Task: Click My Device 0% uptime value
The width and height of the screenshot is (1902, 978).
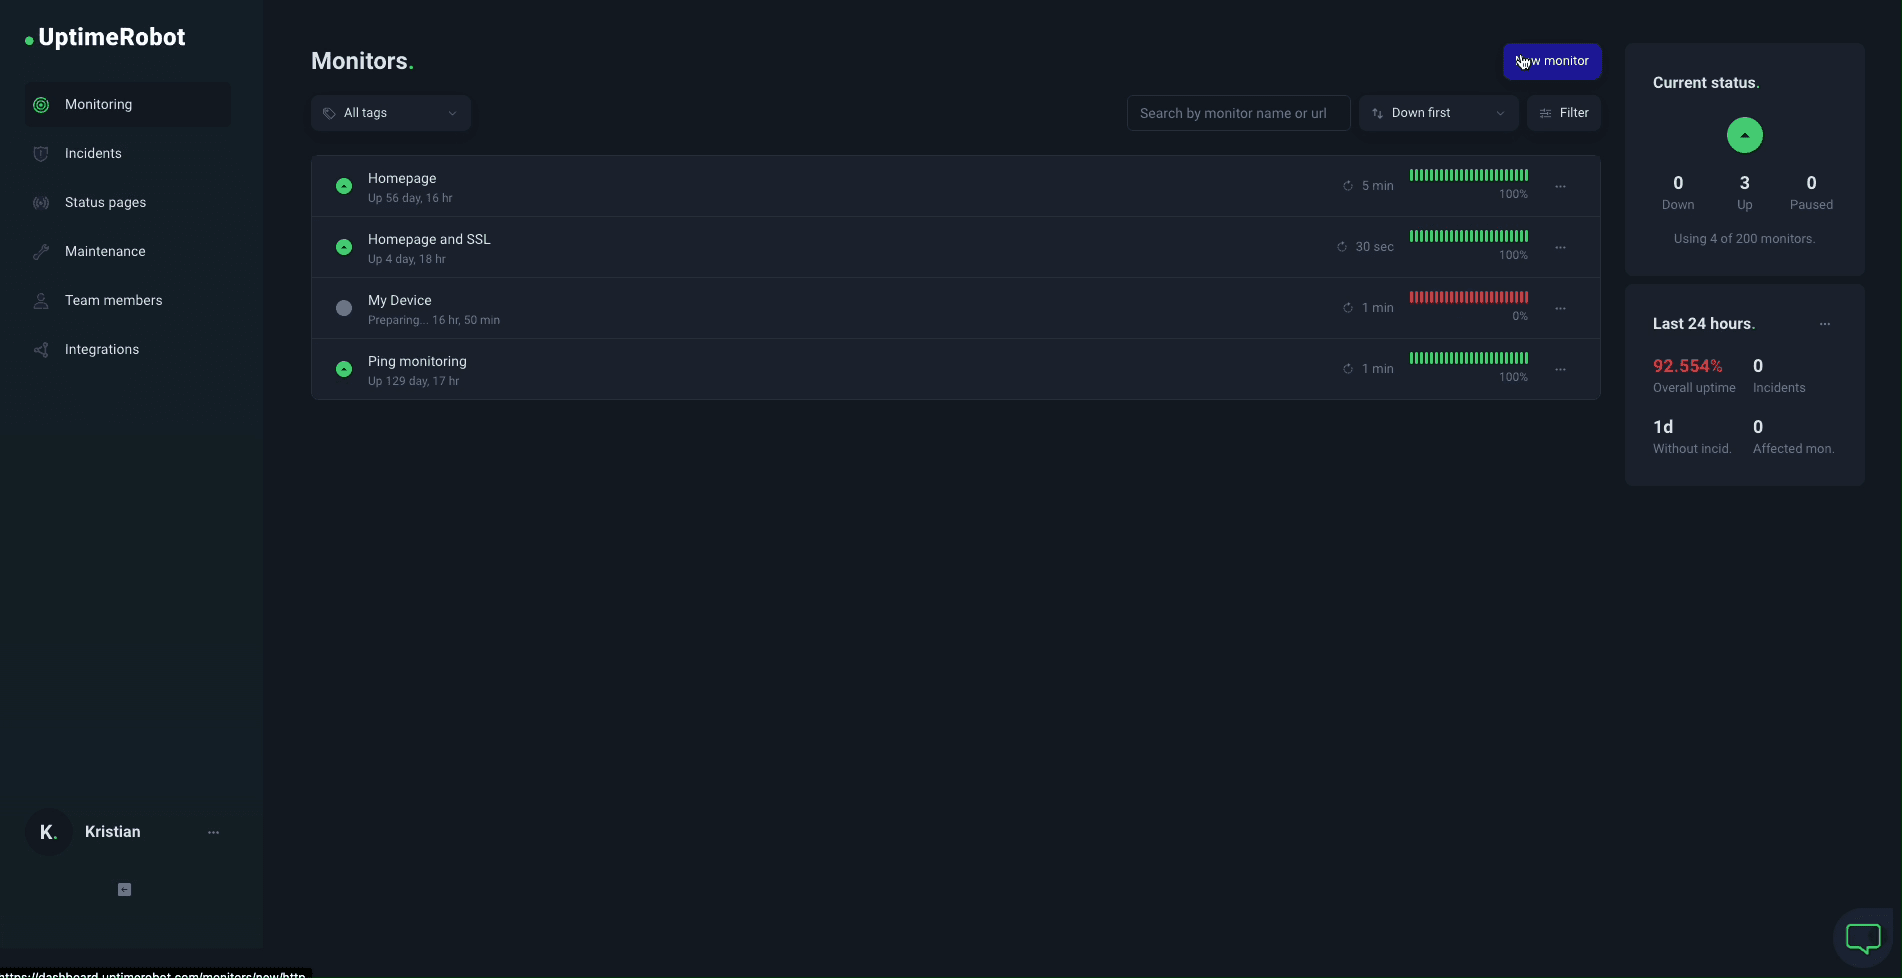Action: point(1520,316)
